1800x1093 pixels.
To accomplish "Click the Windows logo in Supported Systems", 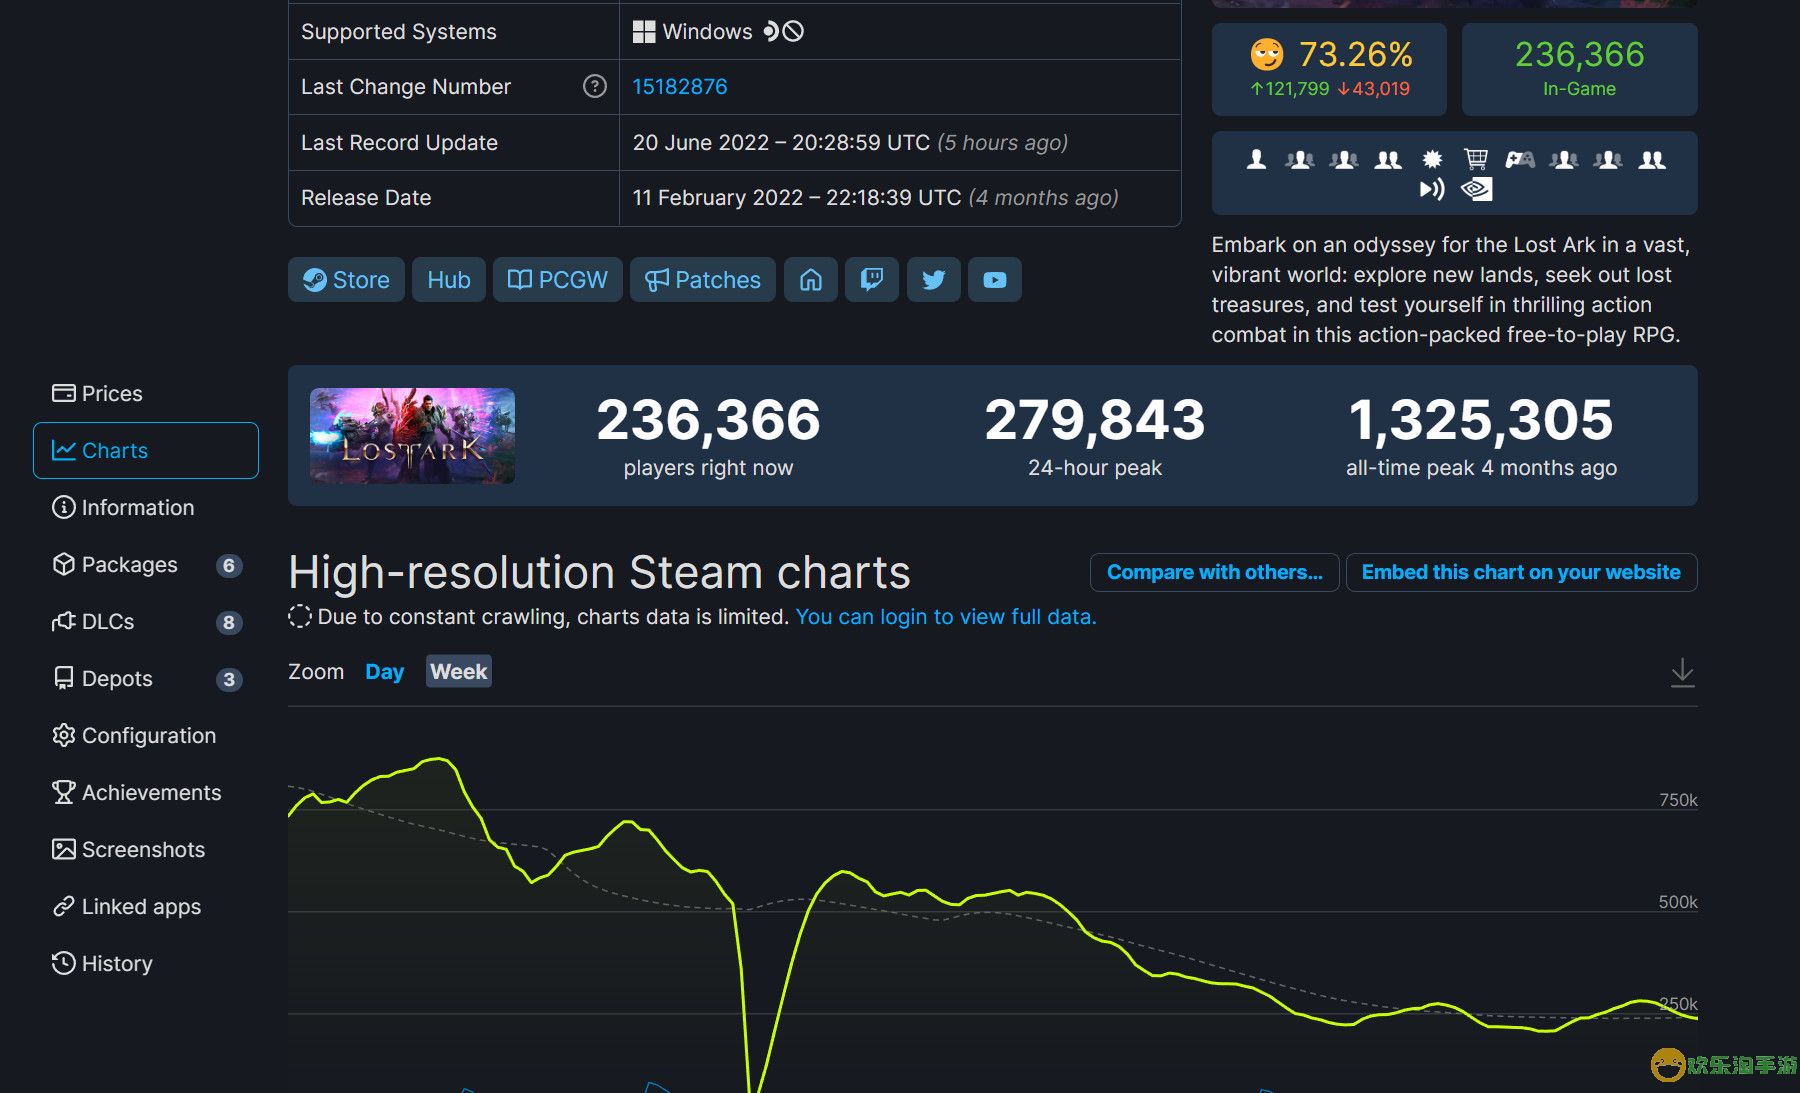I will [644, 32].
